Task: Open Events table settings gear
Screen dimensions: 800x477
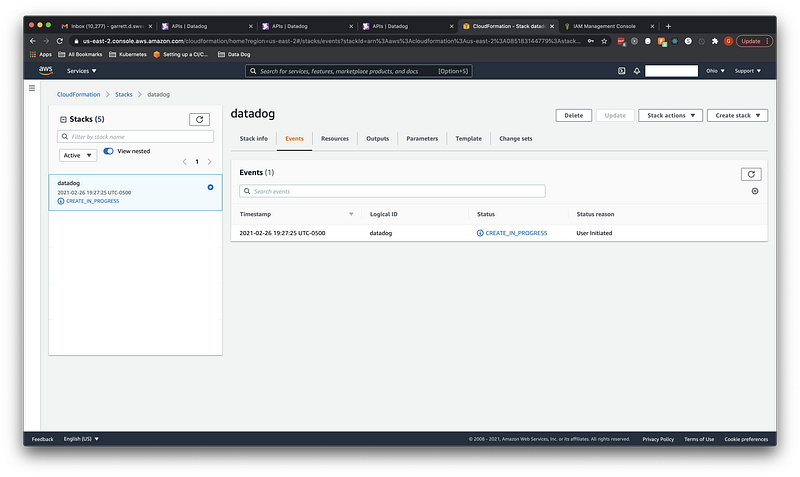Action: pos(755,191)
